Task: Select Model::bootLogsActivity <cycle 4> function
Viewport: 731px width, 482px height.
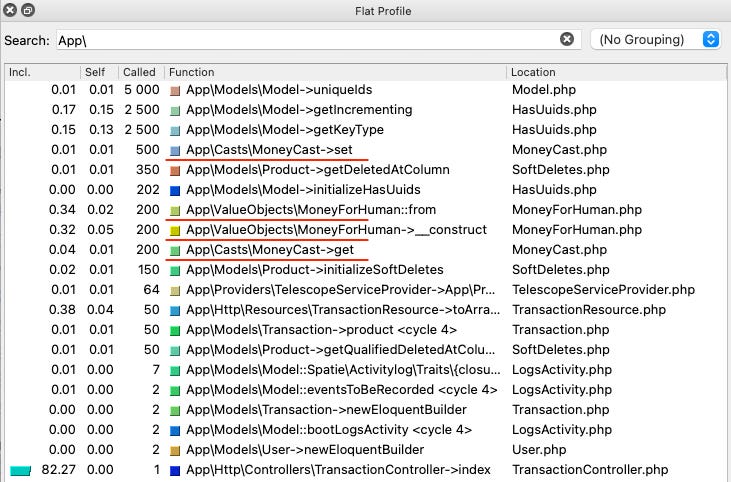Action: pyautogui.click(x=329, y=430)
